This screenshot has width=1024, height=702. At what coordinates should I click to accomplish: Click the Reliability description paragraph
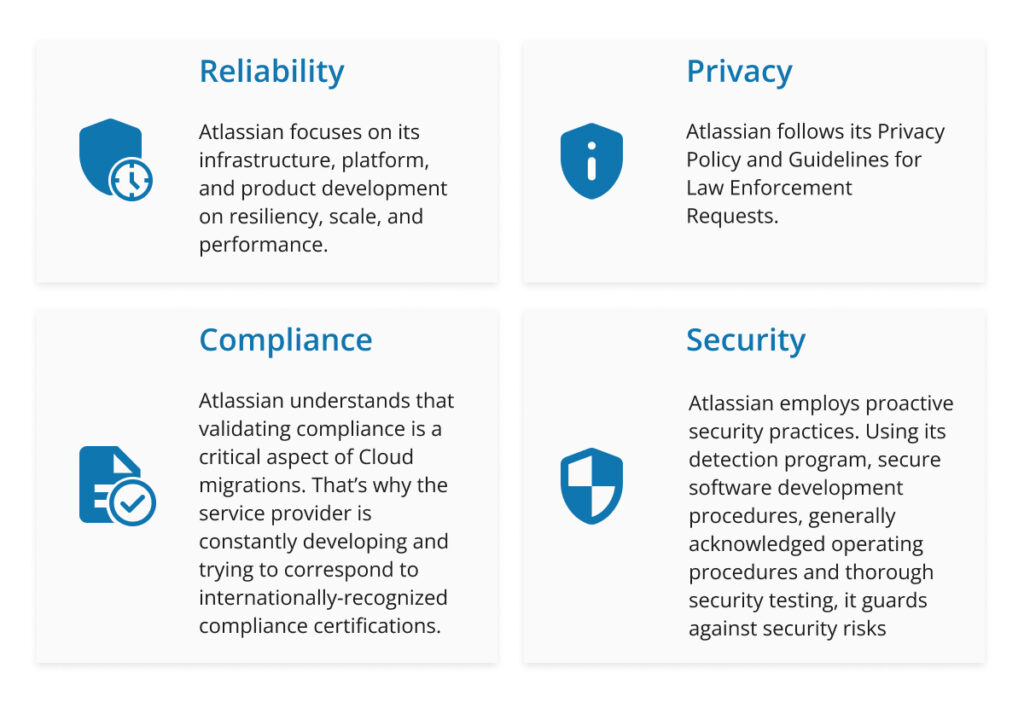pyautogui.click(x=323, y=188)
